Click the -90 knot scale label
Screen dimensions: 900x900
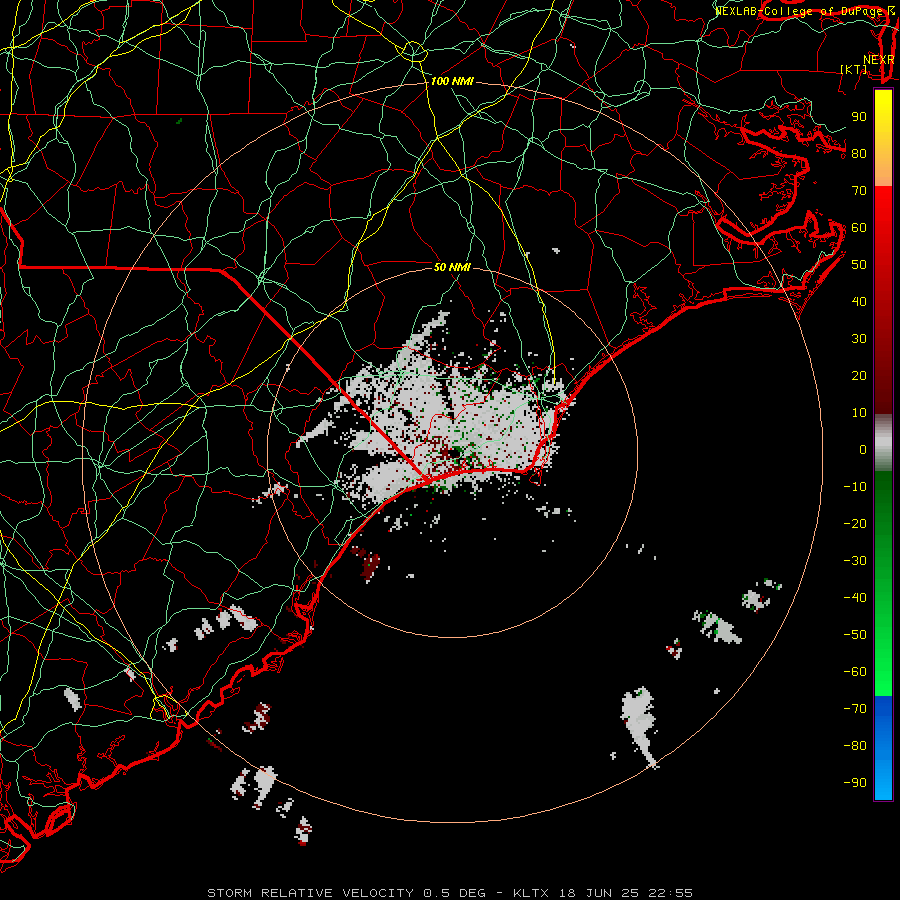[x=855, y=783]
